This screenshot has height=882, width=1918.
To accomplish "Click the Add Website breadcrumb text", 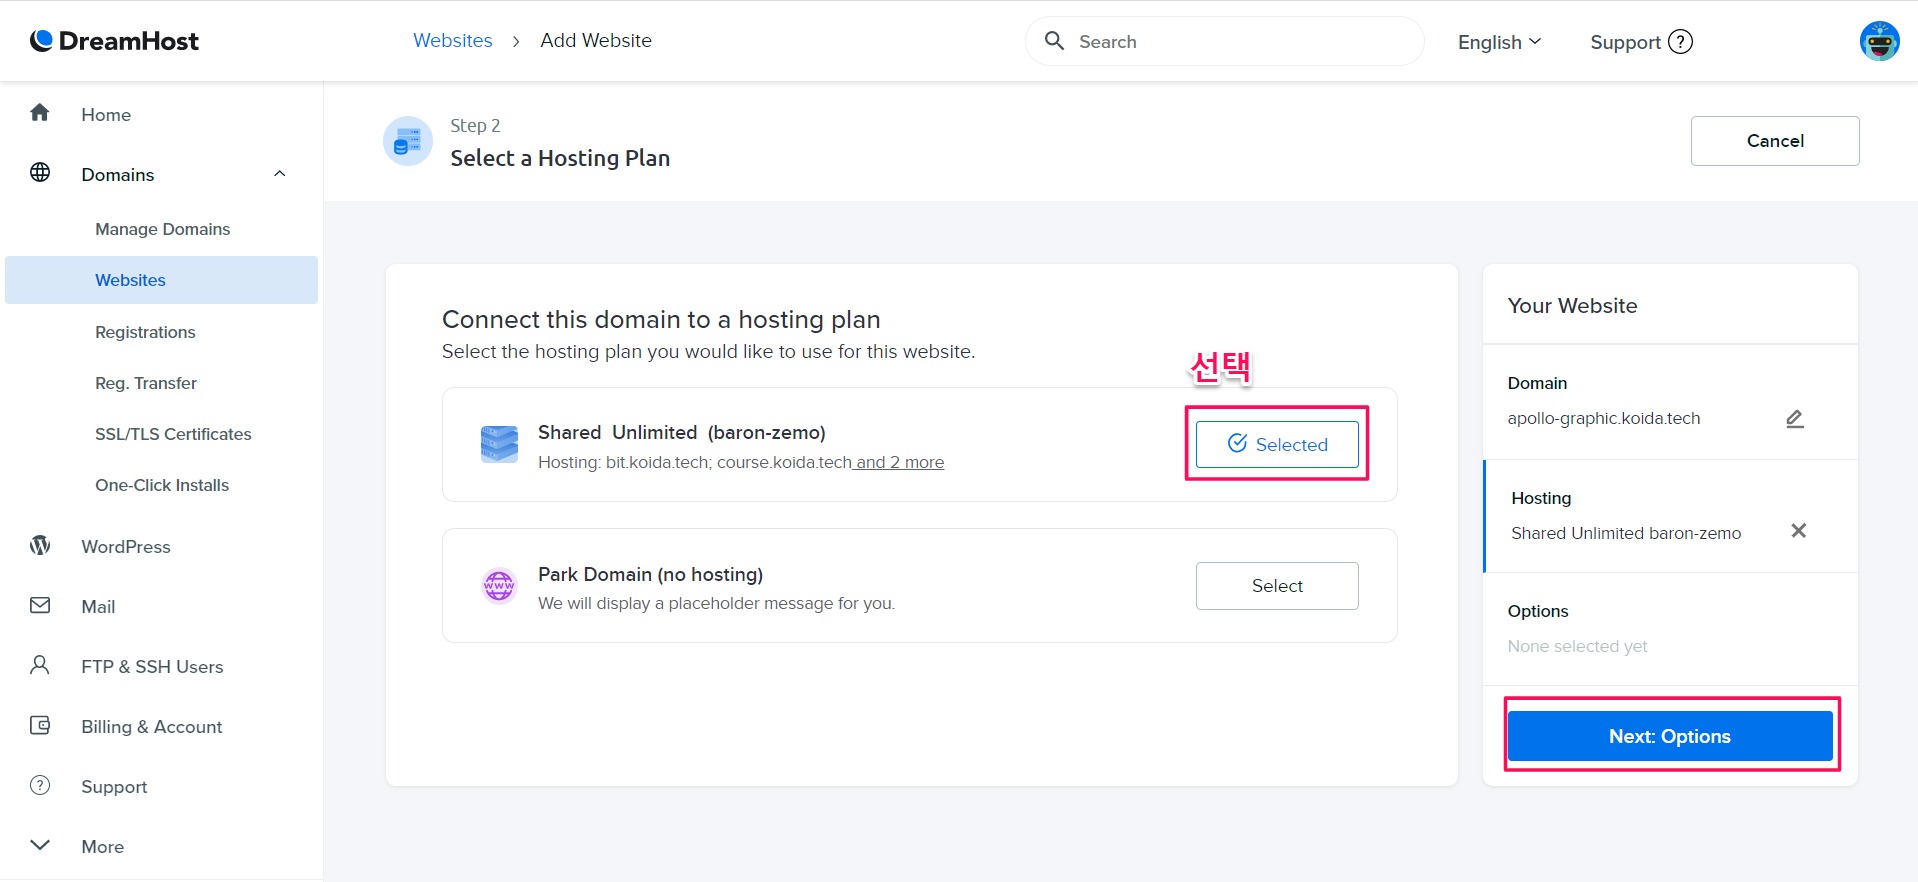I will point(596,41).
